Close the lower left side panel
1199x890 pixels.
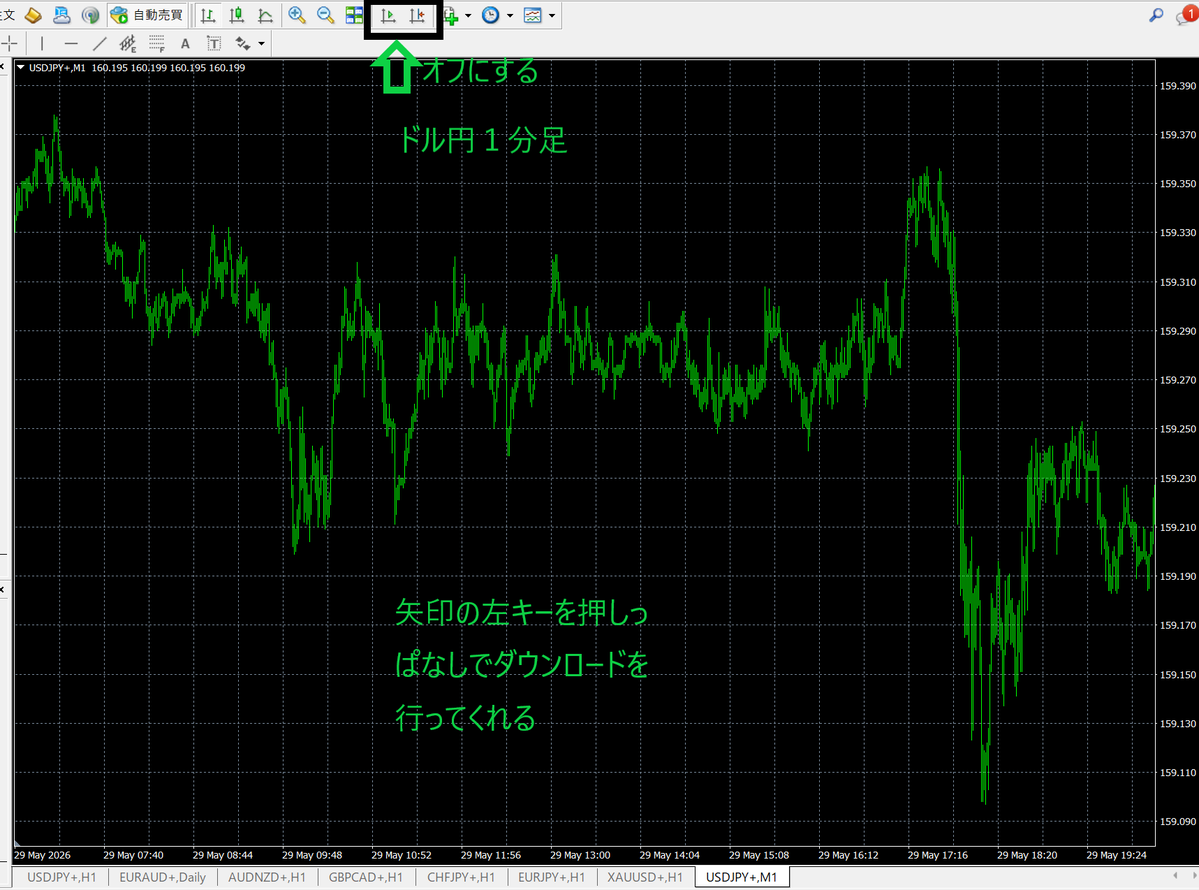[x=2, y=590]
